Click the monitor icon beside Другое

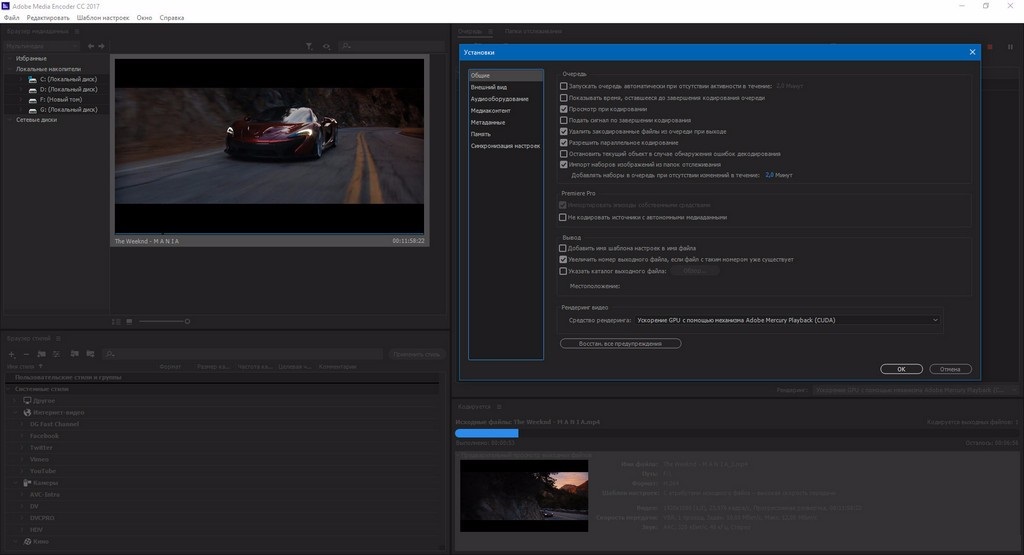pyautogui.click(x=27, y=400)
